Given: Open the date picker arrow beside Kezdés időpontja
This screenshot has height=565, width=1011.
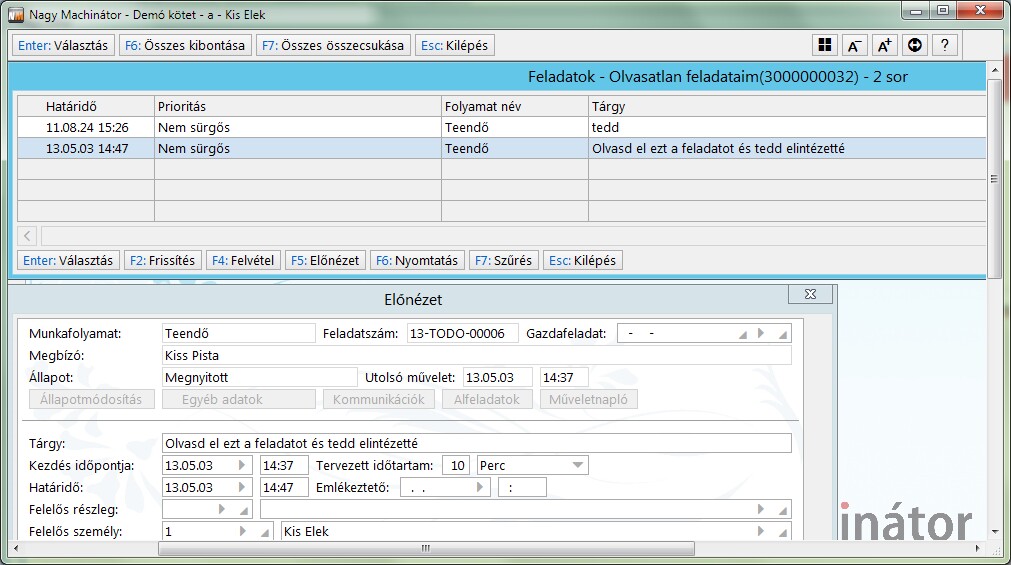Looking at the screenshot, I should coord(241,465).
